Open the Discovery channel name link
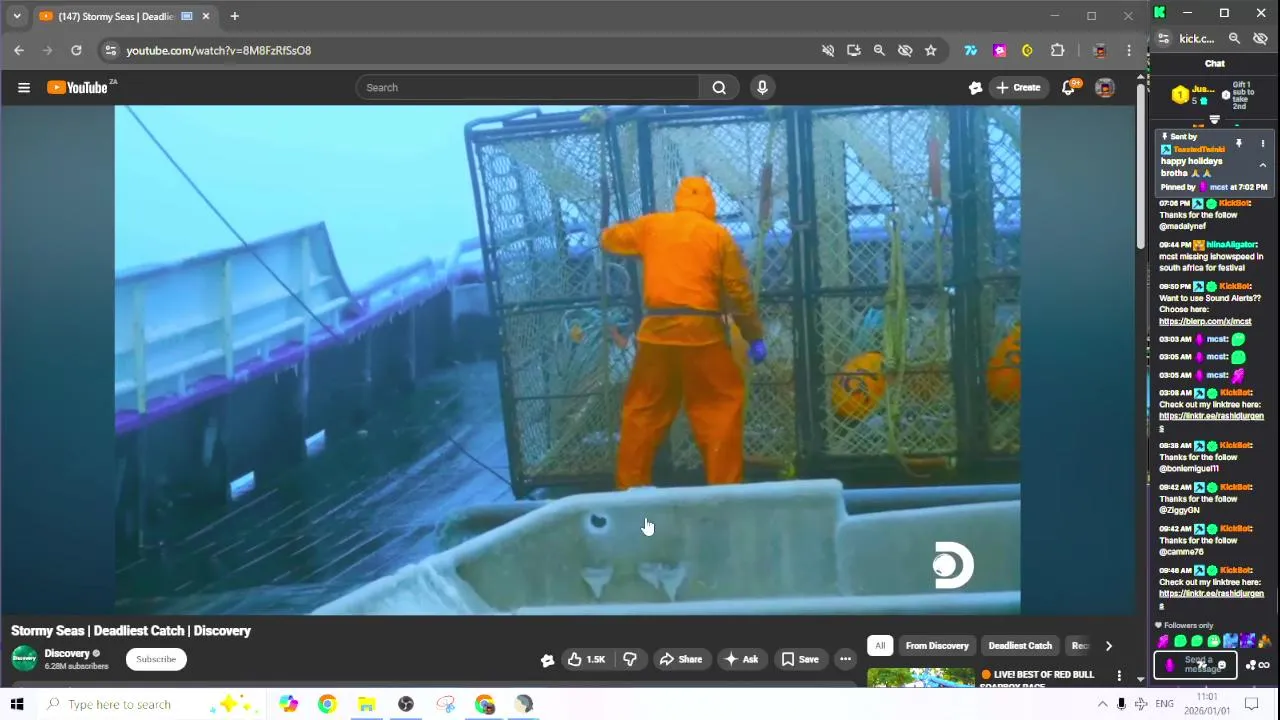Viewport: 1280px width, 720px height. [67, 653]
